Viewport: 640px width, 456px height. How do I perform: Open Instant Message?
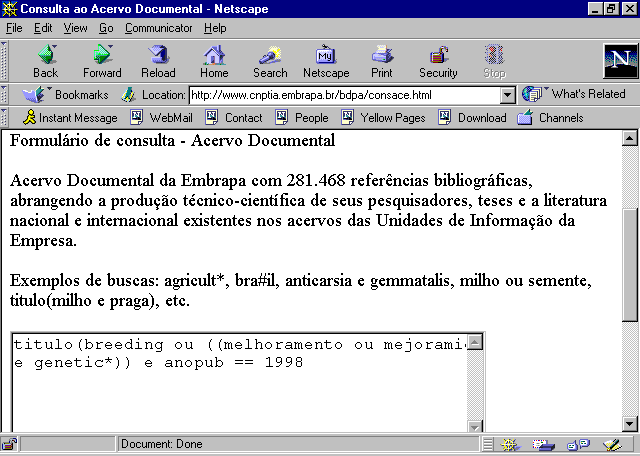70,118
